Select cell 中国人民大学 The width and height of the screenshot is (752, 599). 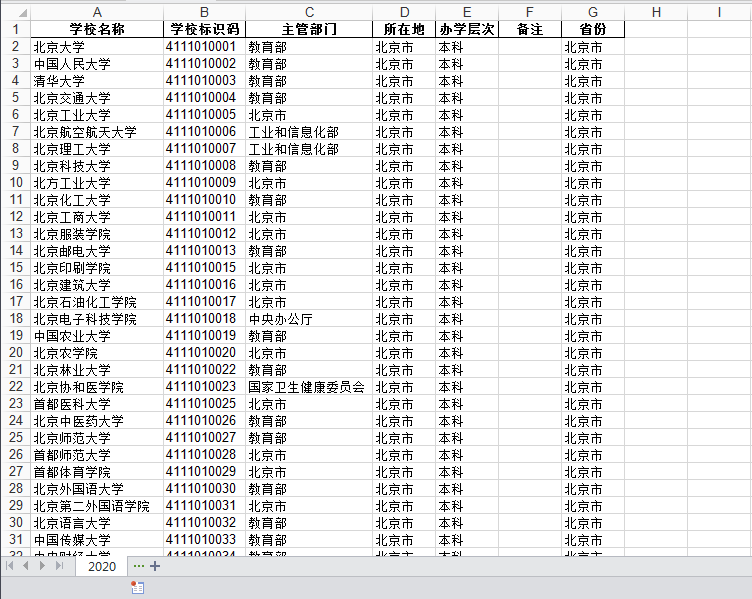[97, 64]
